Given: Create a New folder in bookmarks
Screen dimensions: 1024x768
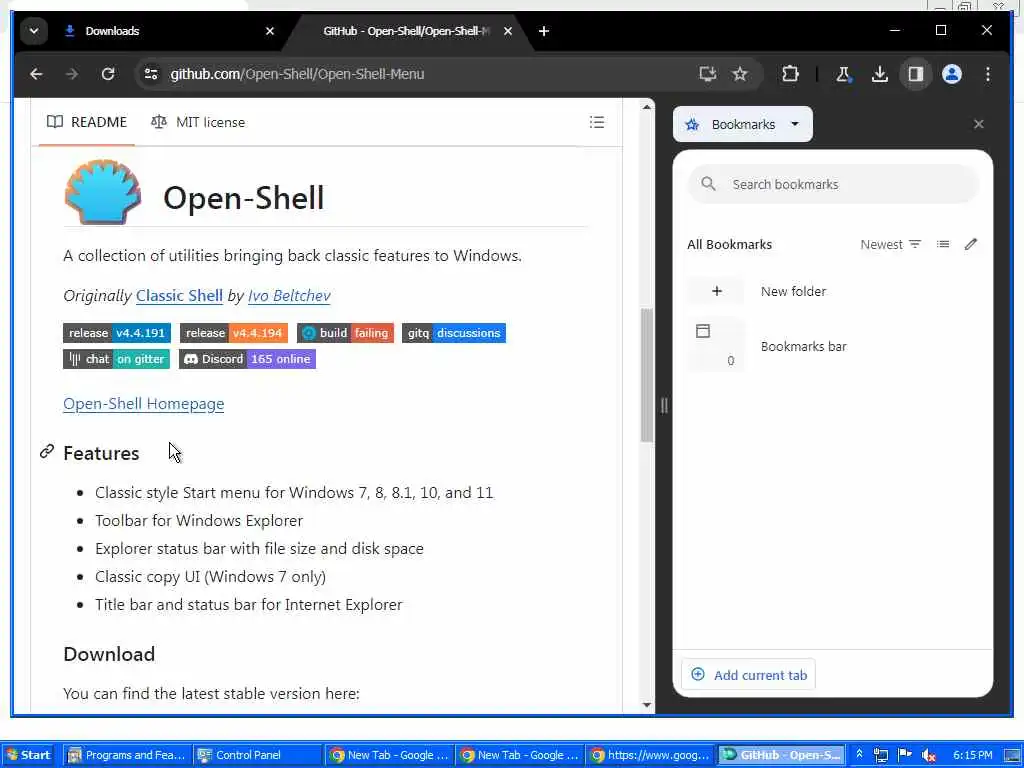Looking at the screenshot, I should [833, 291].
